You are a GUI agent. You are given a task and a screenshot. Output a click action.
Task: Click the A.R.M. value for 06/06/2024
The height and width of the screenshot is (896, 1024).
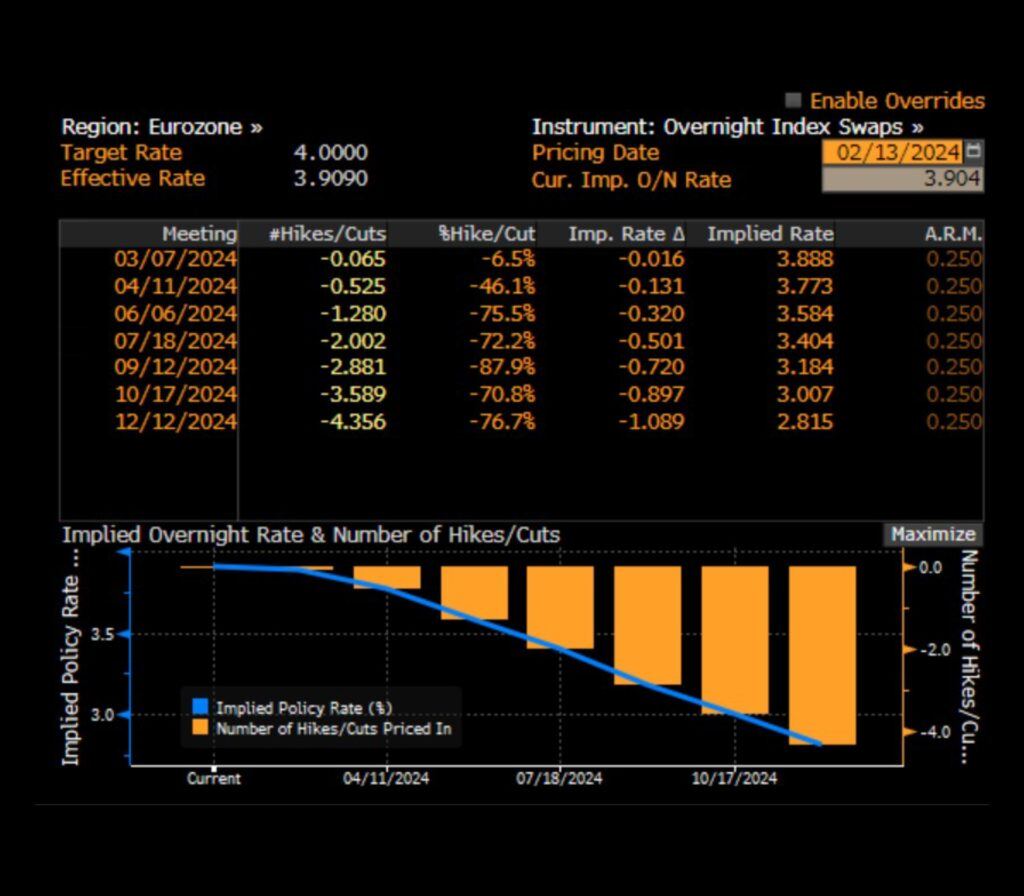coord(954,314)
